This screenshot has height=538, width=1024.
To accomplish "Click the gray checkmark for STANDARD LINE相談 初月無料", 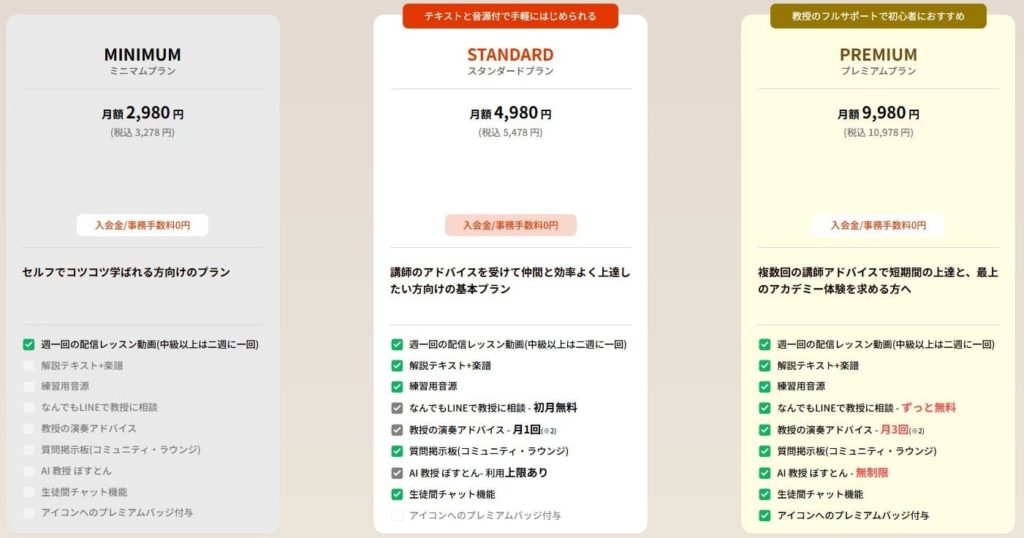I will (x=397, y=408).
